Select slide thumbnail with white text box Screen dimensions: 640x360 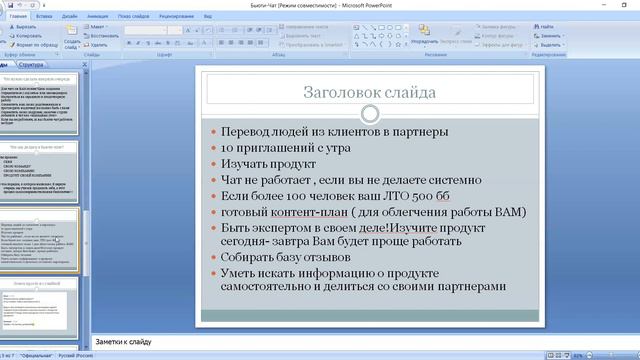(39, 308)
